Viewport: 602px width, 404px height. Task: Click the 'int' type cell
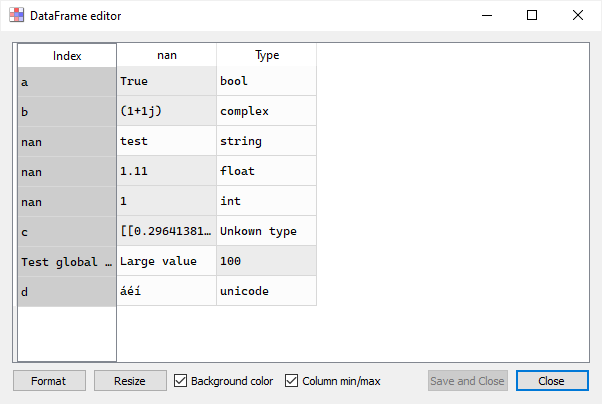[x=267, y=201]
